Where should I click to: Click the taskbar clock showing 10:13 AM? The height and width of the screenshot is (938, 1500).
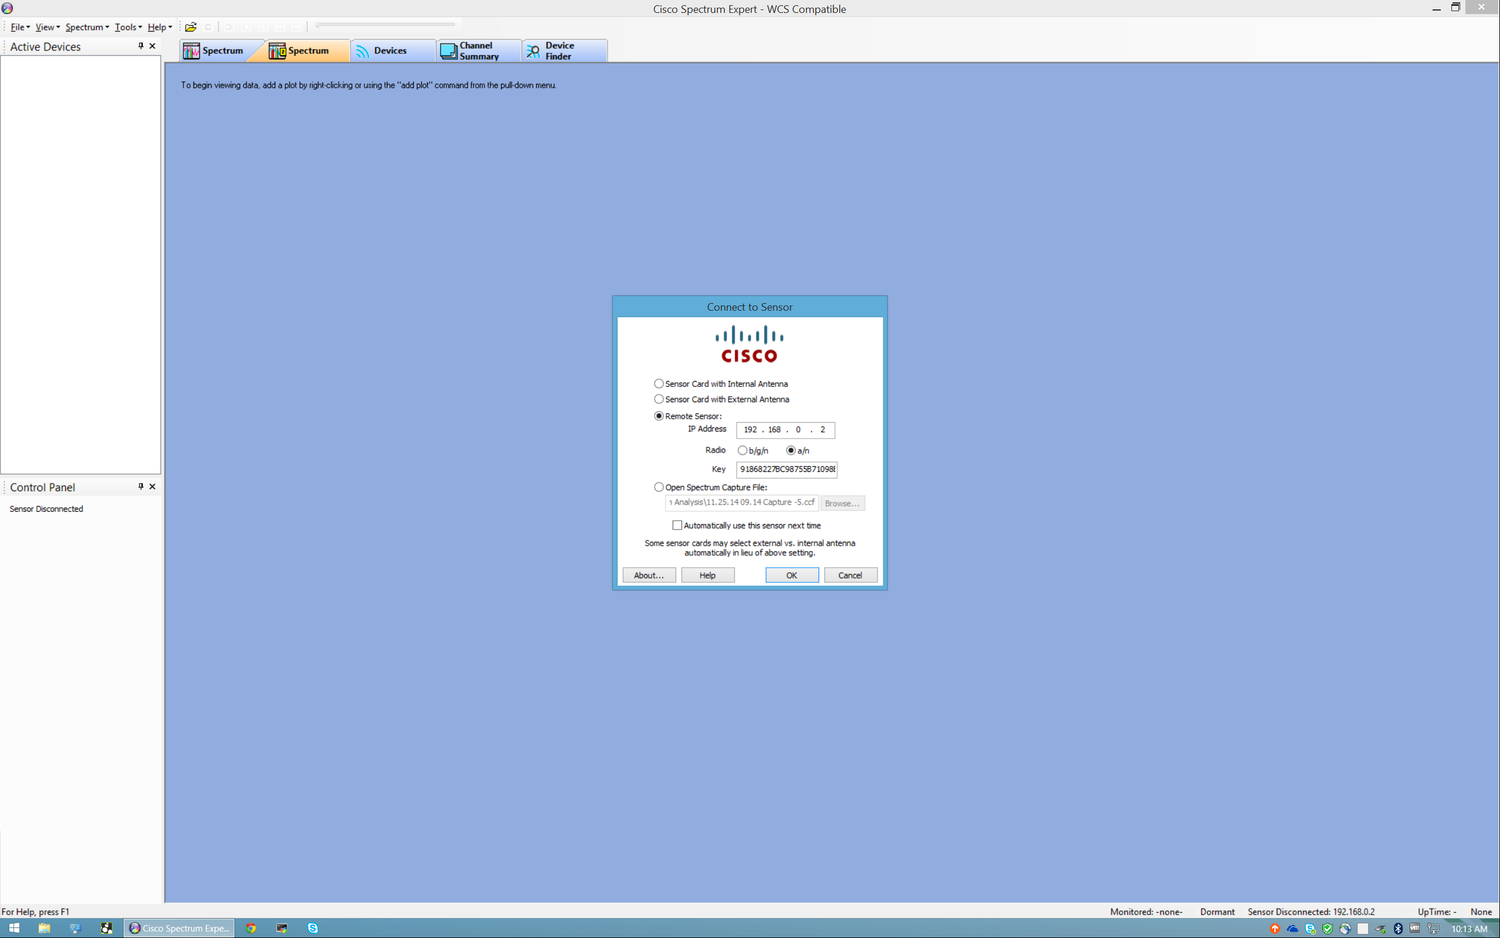click(x=1469, y=929)
